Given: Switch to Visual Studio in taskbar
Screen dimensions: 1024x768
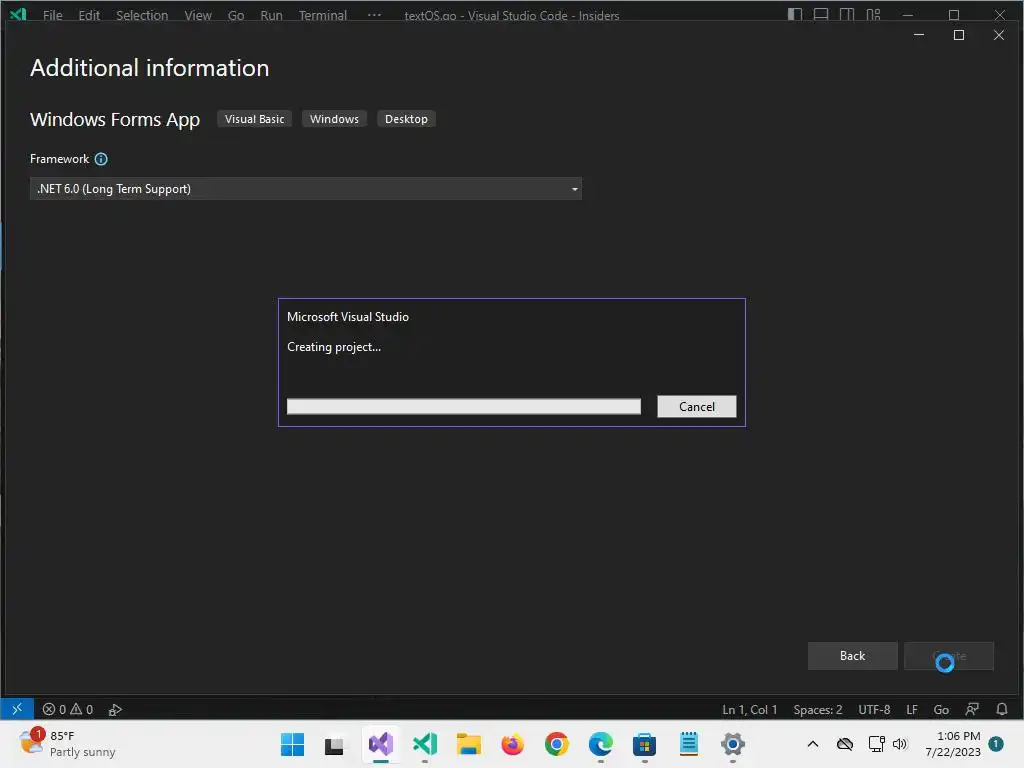Looking at the screenshot, I should click(381, 744).
